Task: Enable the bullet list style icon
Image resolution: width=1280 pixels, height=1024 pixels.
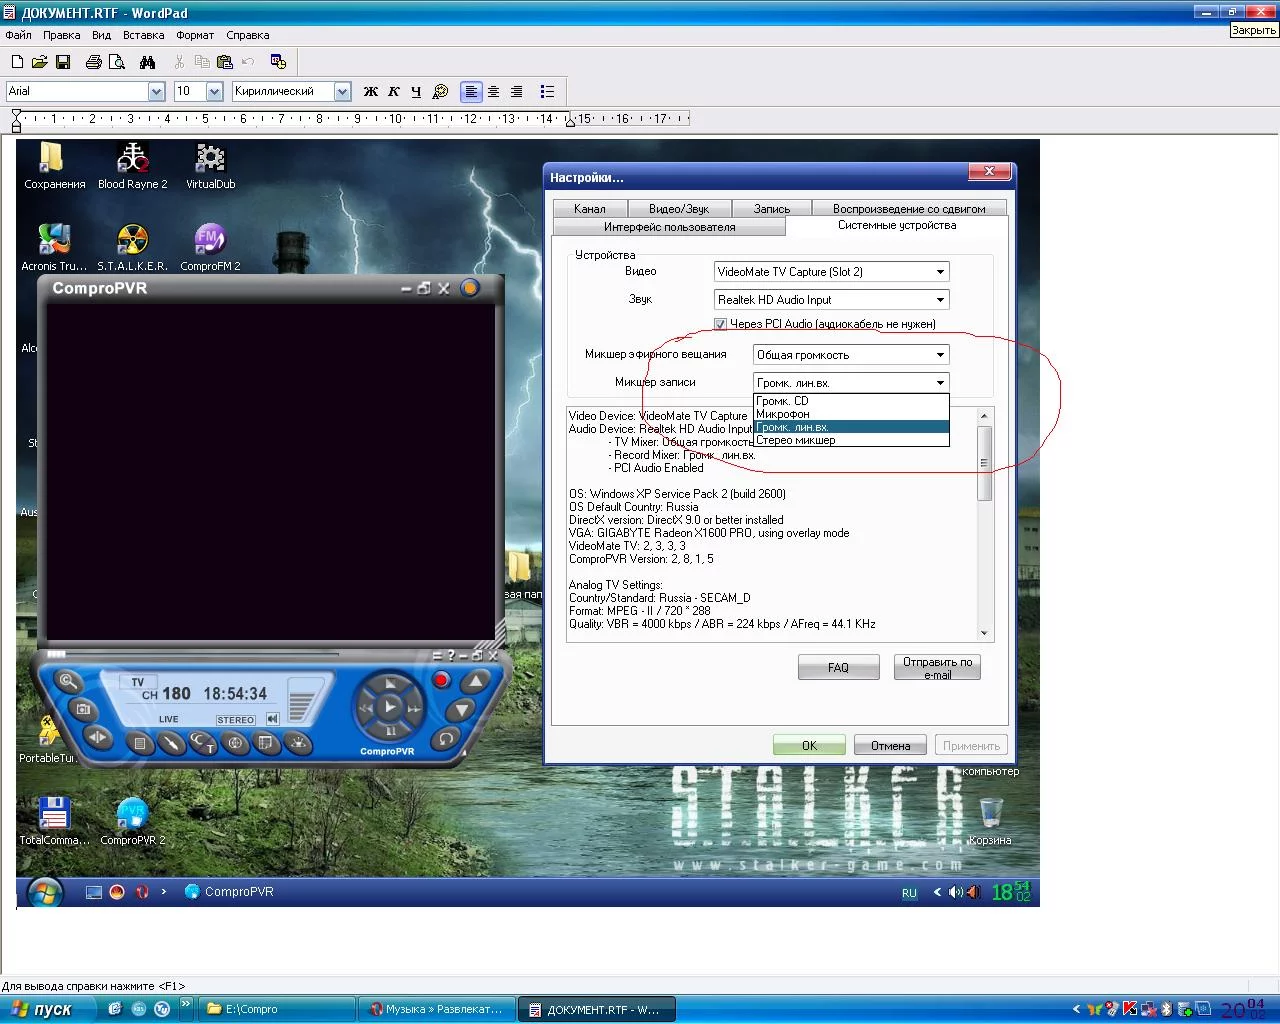Action: (547, 92)
